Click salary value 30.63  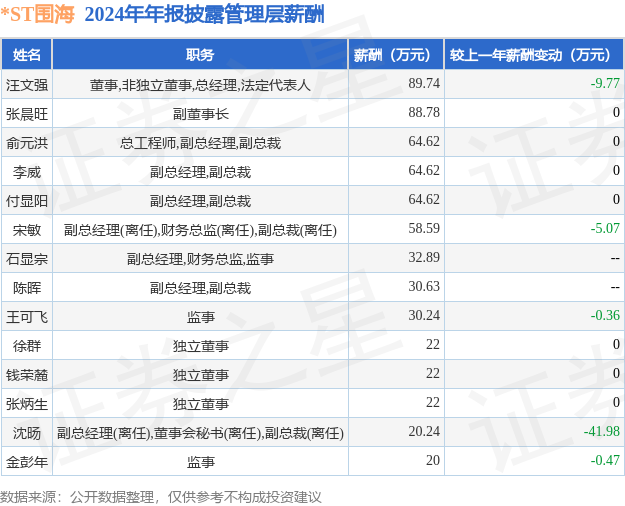point(424,287)
